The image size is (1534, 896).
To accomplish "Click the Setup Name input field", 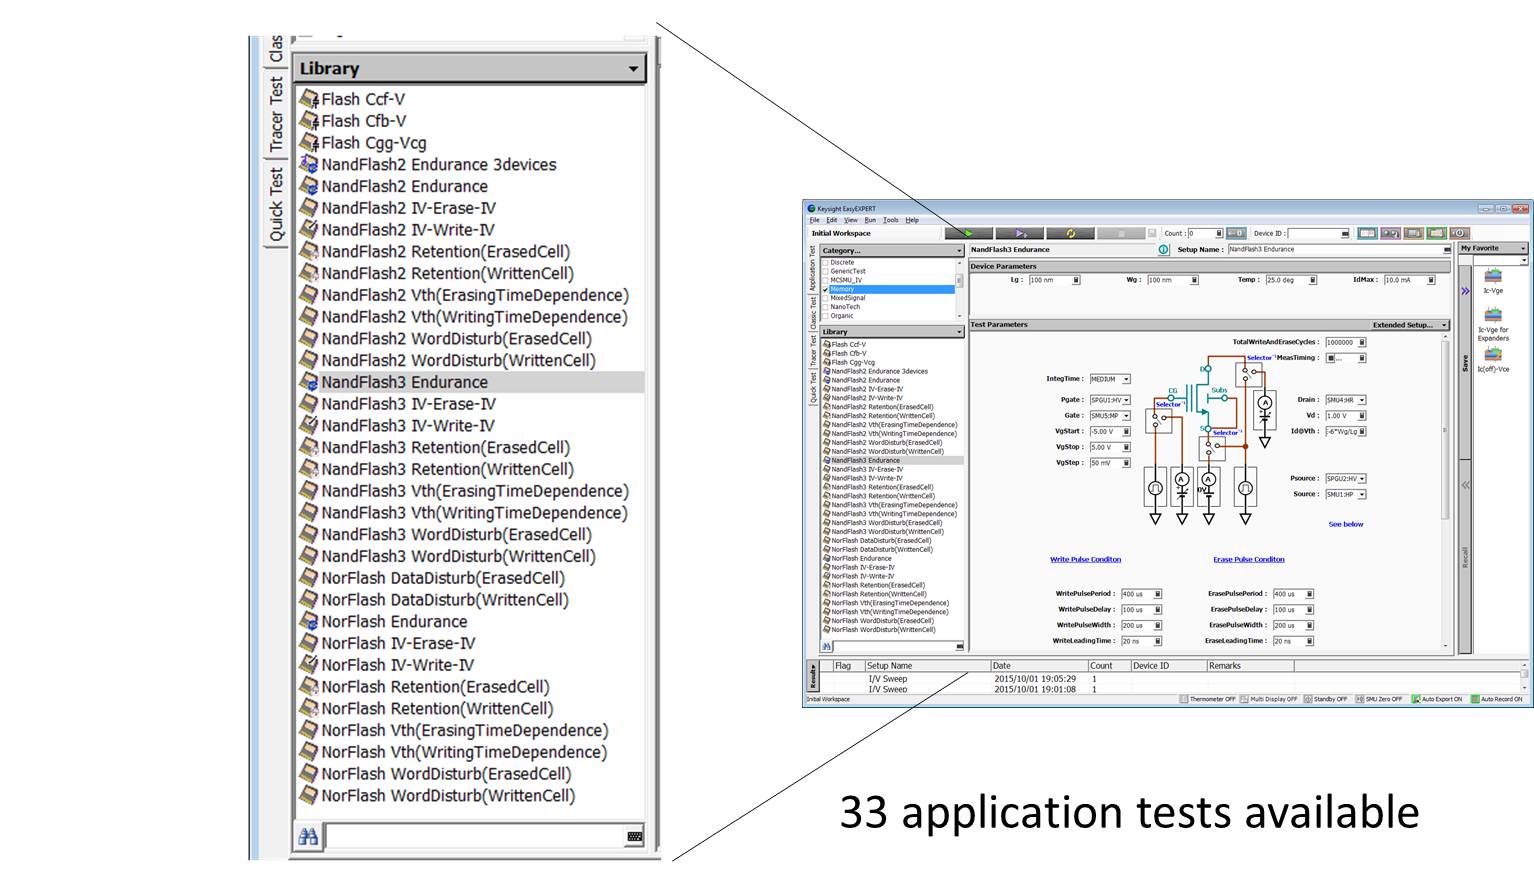I will pos(1339,249).
